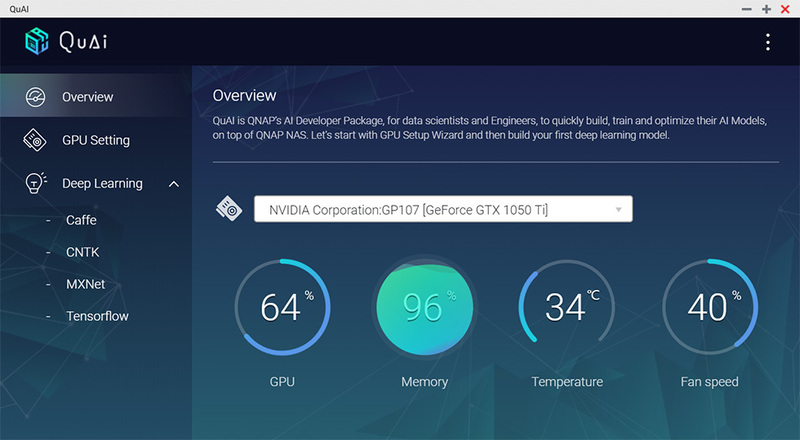Open the GPU Setting menu item

(96, 140)
